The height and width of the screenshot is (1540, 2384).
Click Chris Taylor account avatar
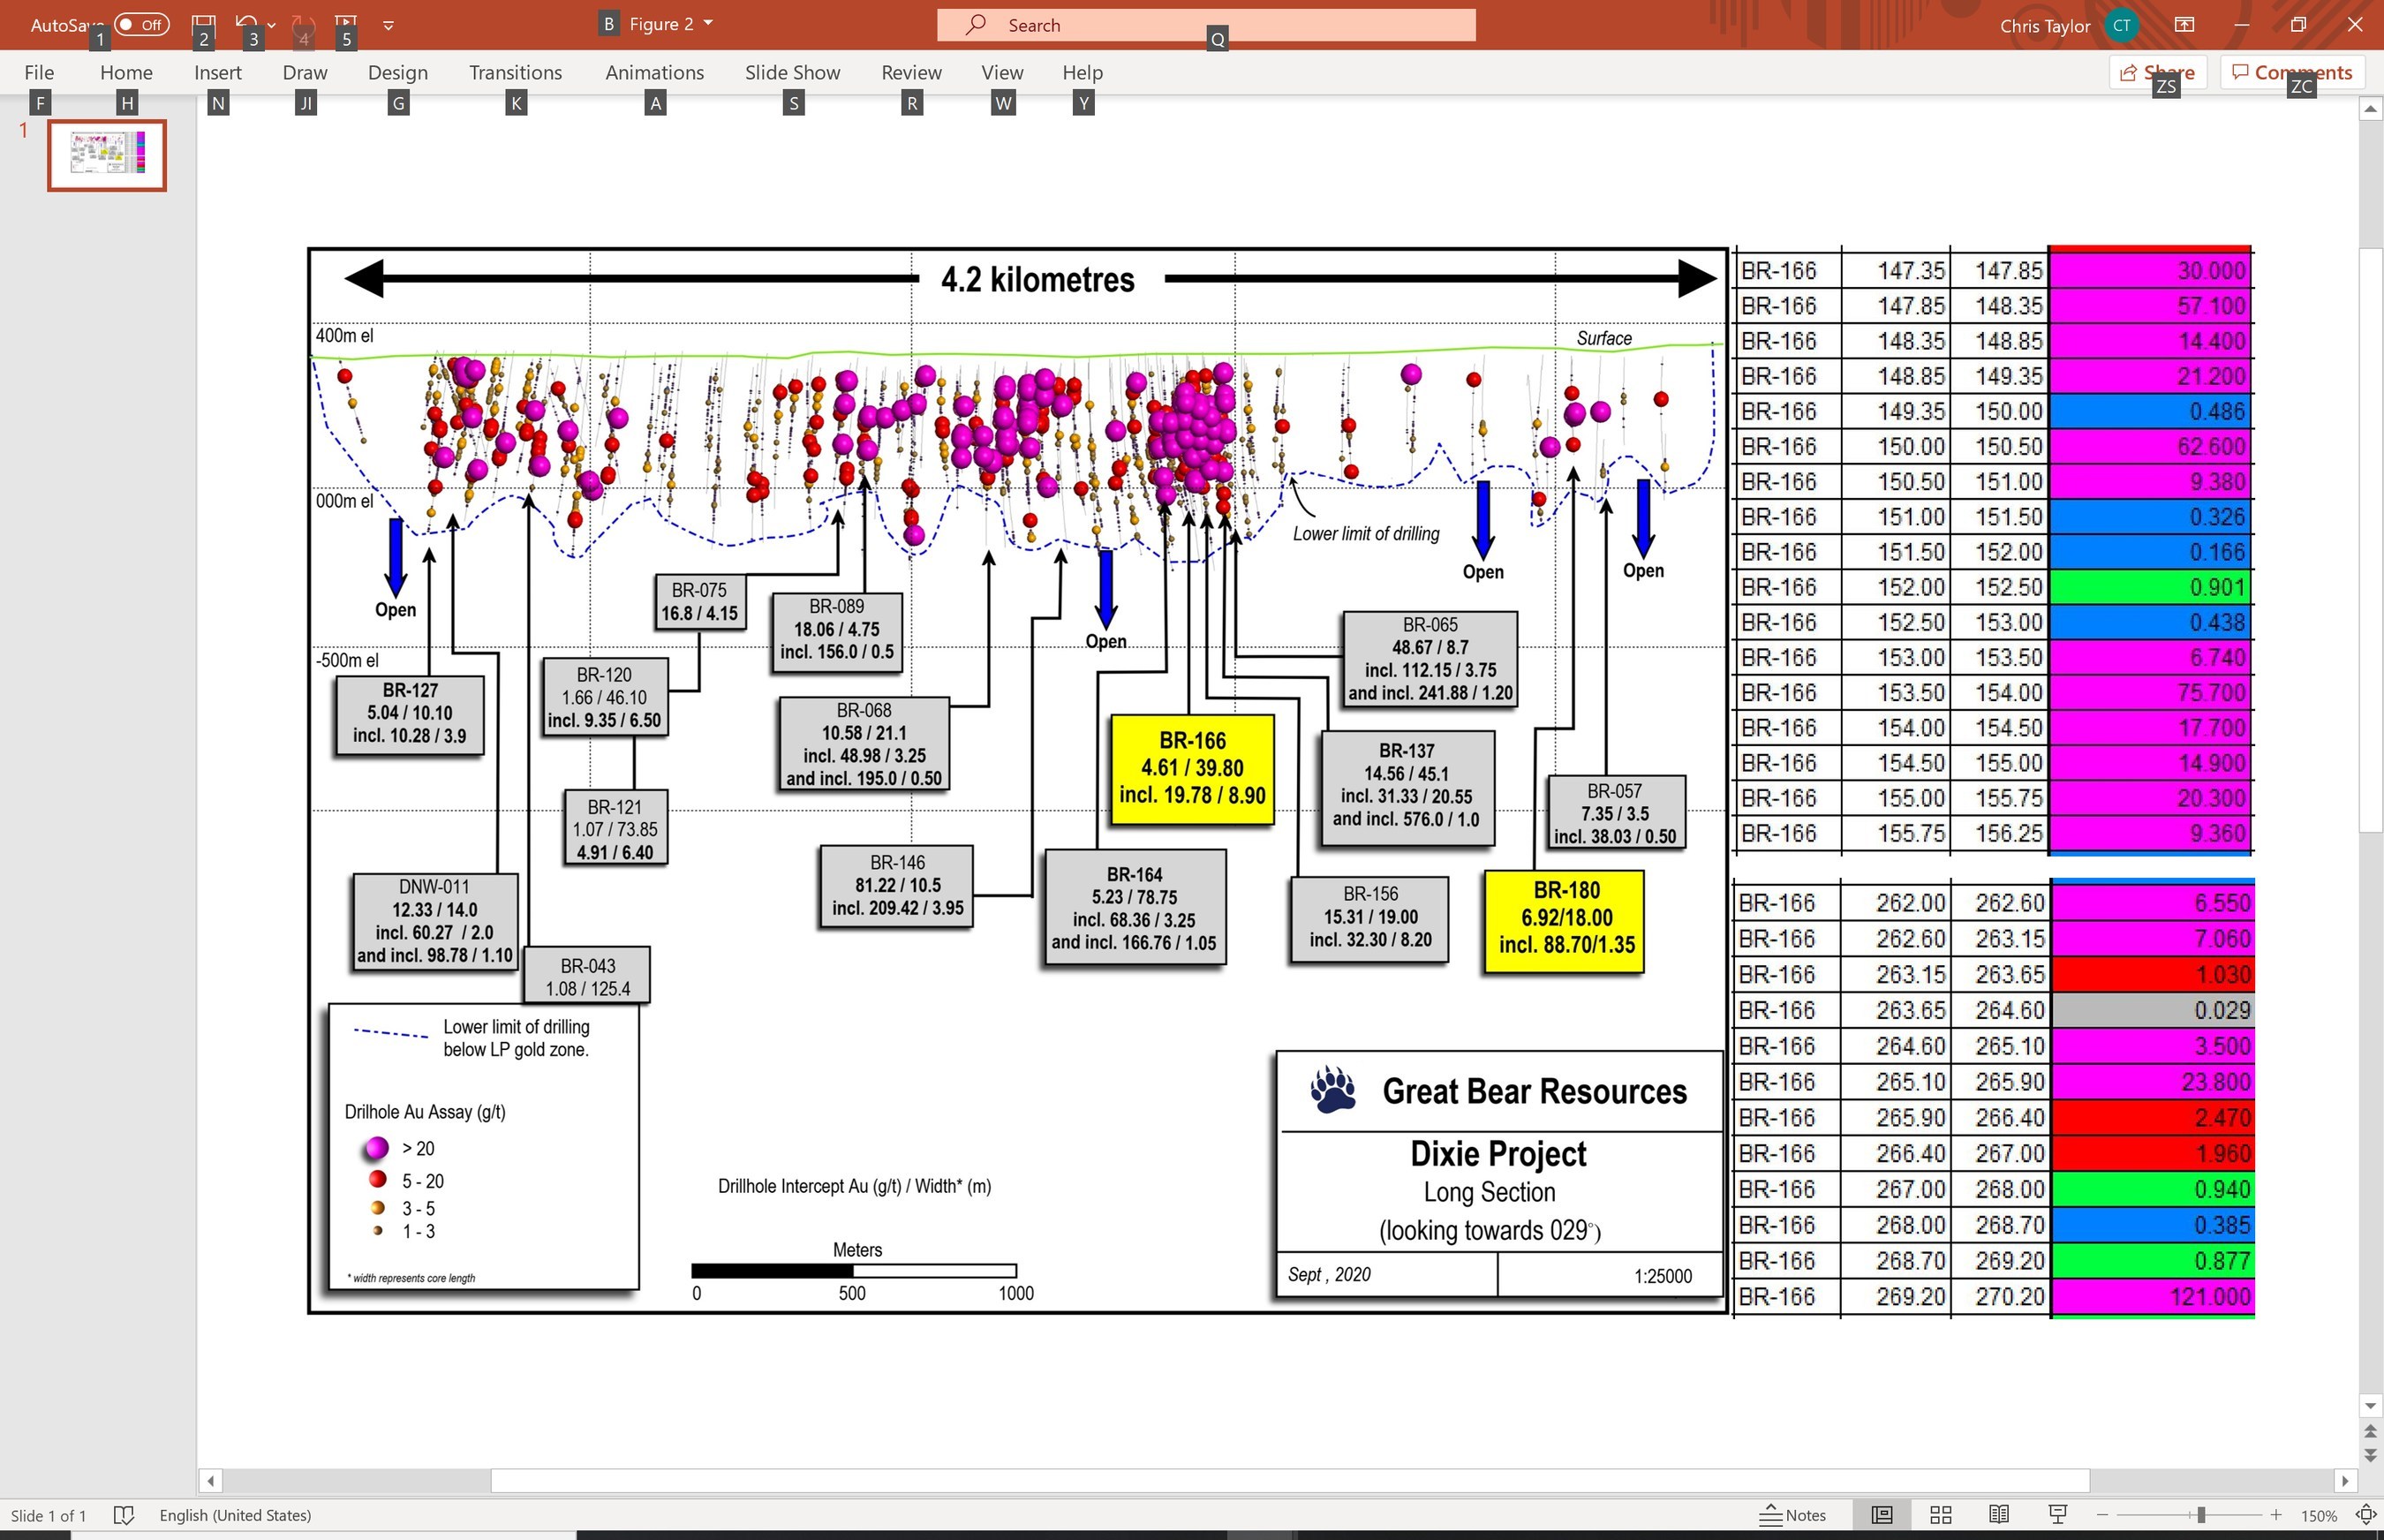tap(2121, 25)
